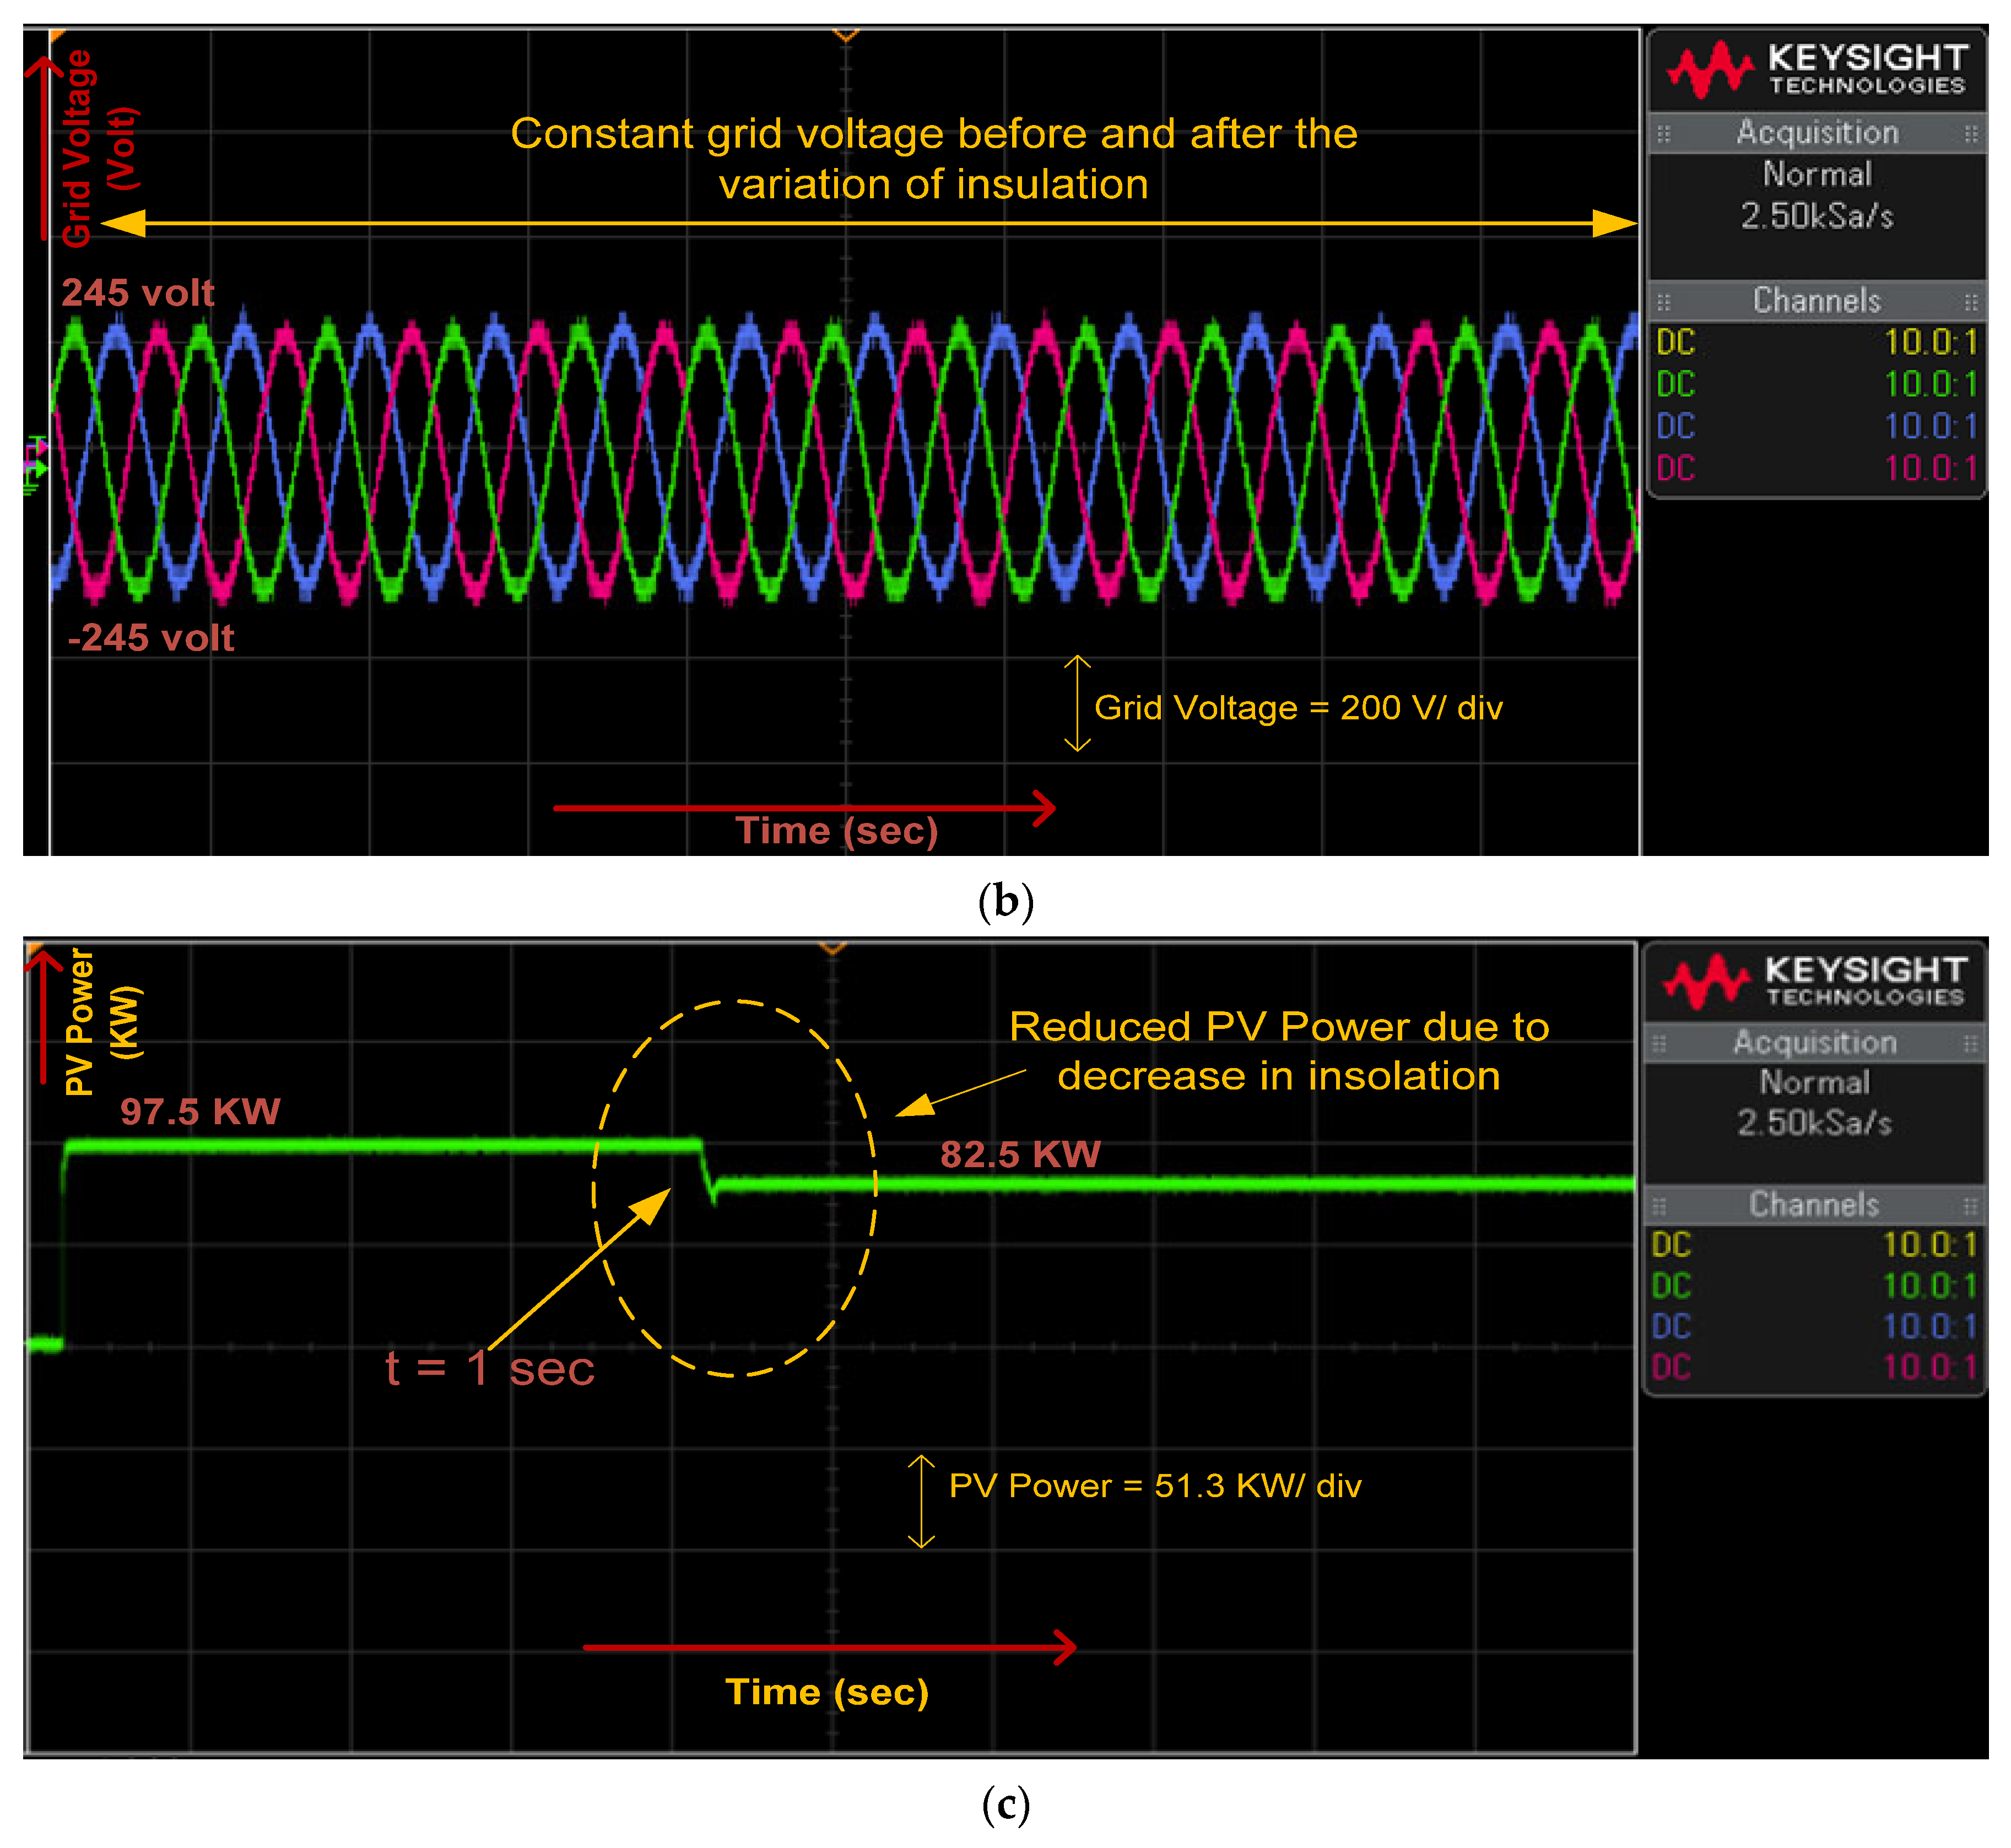Click left grip icon of upper Channels header

(x=1663, y=301)
